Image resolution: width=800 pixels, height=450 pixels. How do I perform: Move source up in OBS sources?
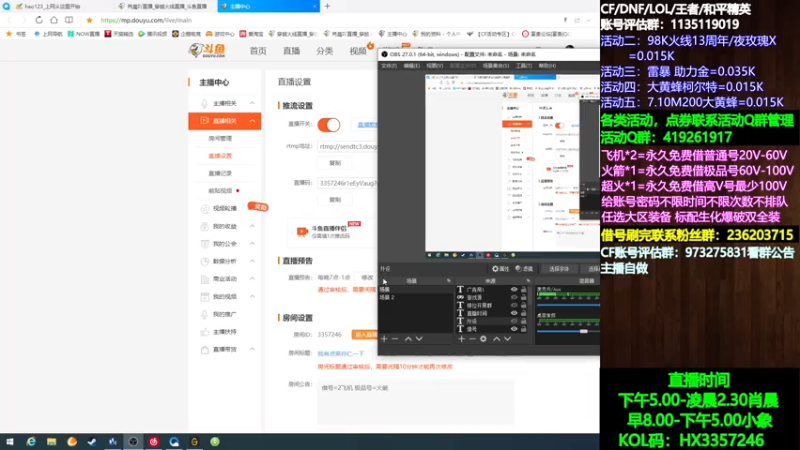click(496, 339)
